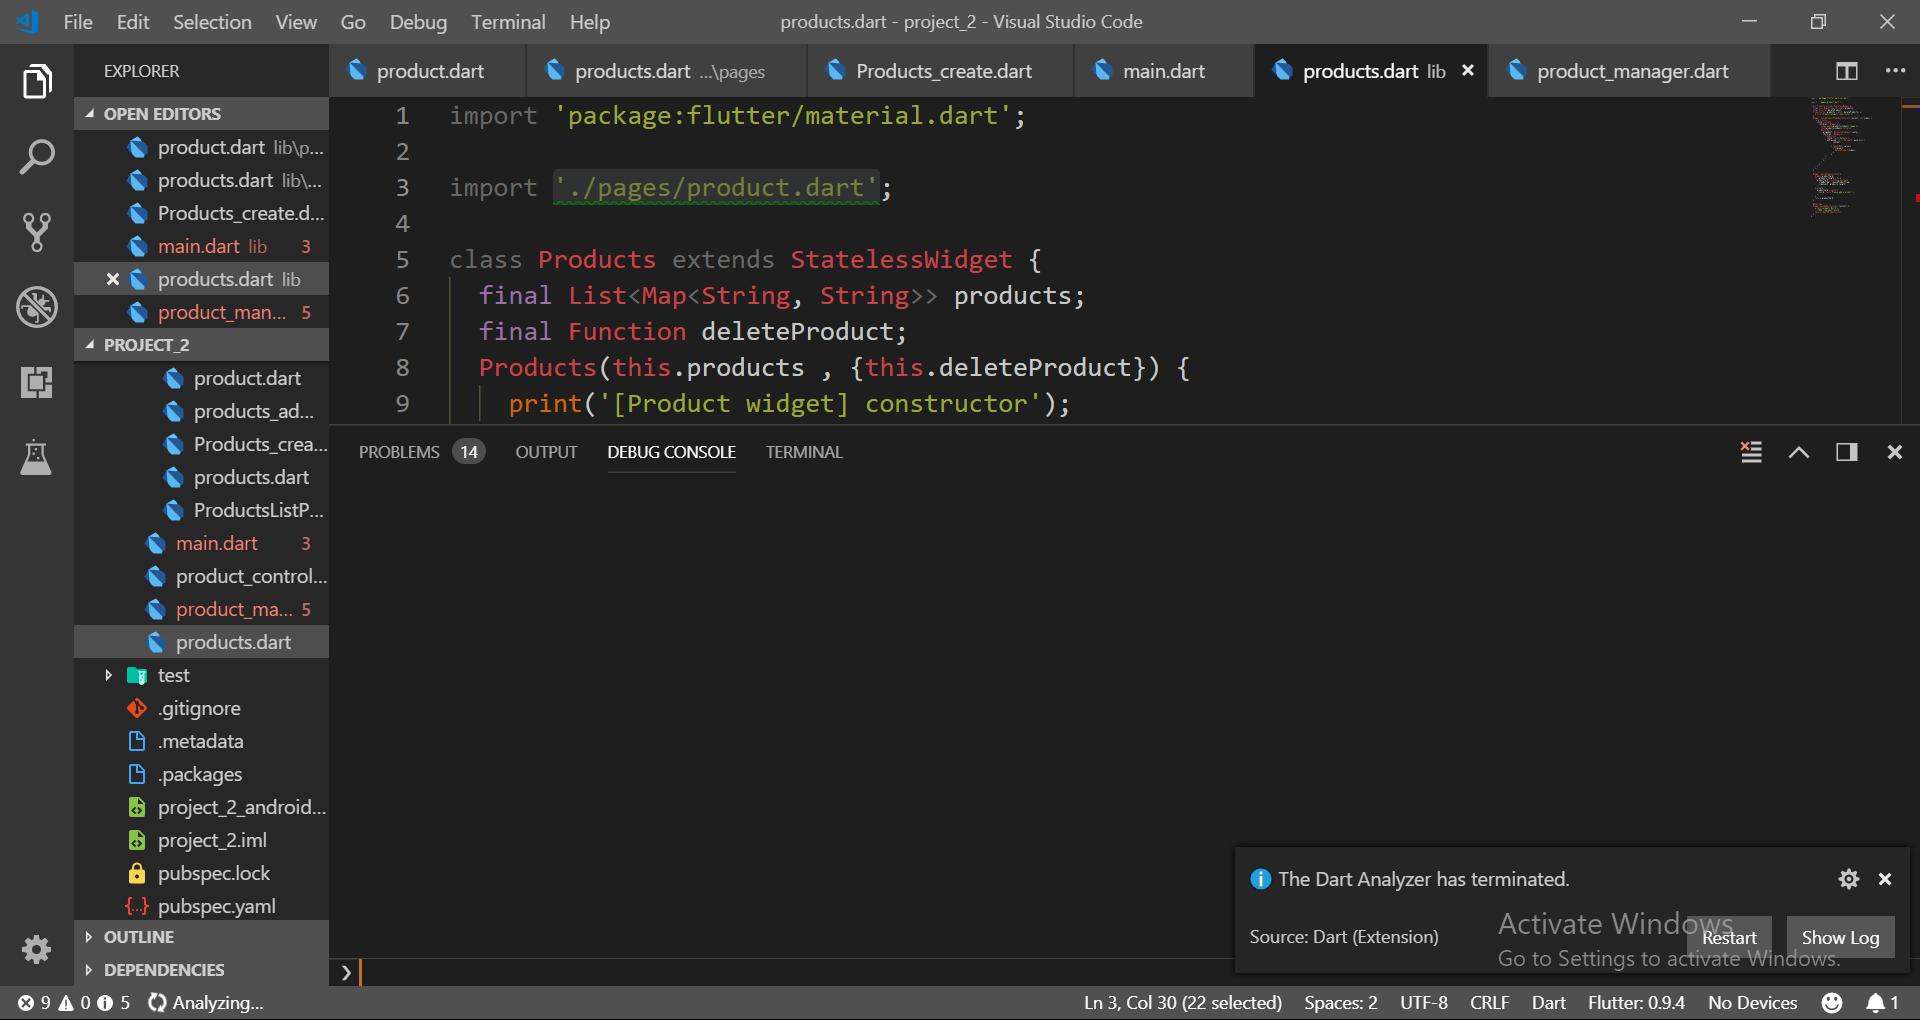
Task: Click Show Log in the Dart Analyzer notification
Action: (1840, 937)
